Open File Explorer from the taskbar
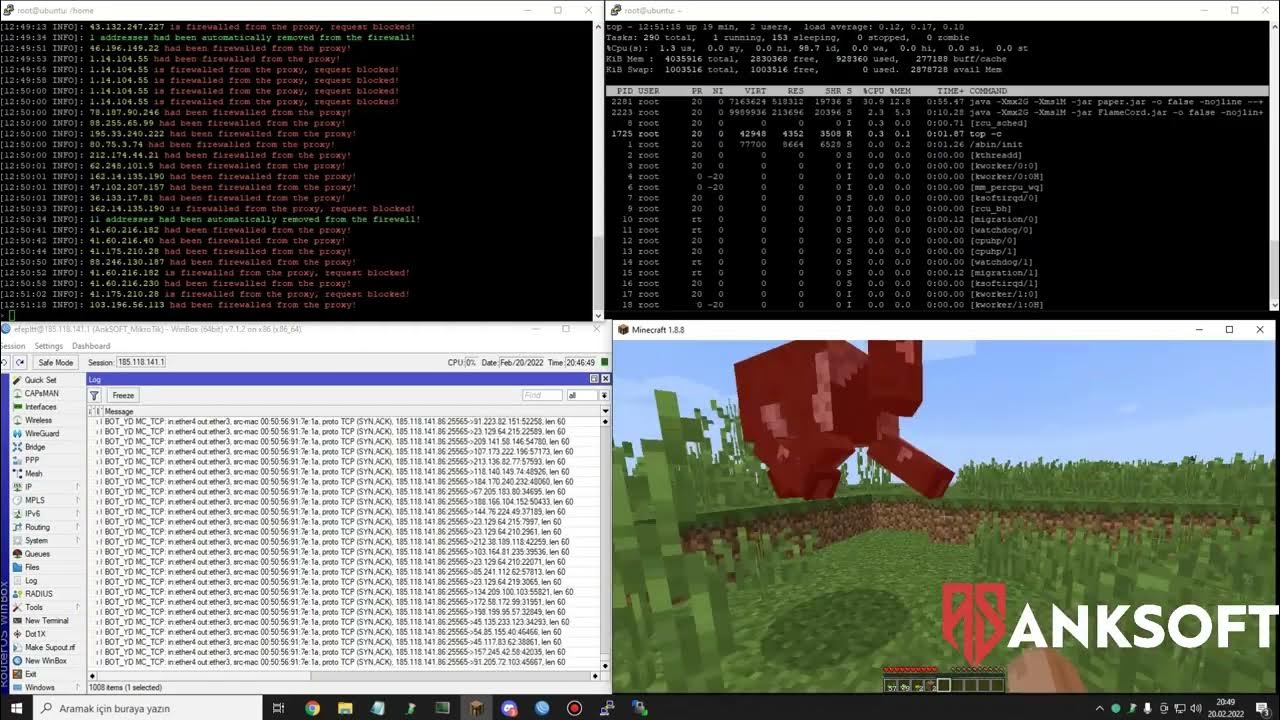The height and width of the screenshot is (720, 1280). [345, 708]
